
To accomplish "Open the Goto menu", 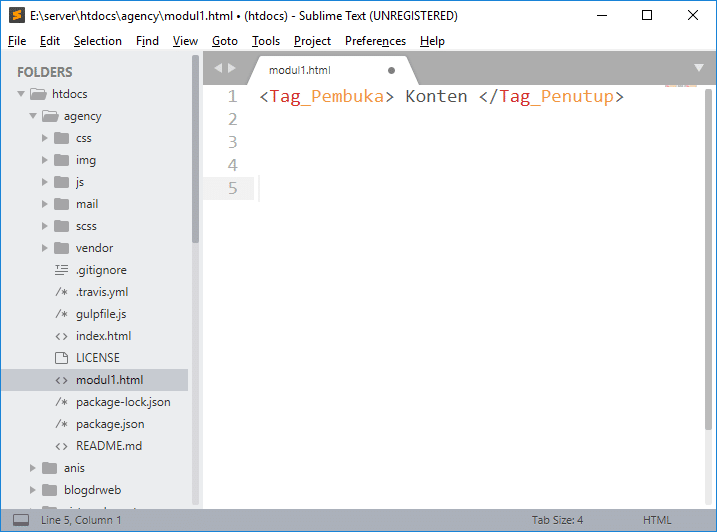I will [225, 41].
